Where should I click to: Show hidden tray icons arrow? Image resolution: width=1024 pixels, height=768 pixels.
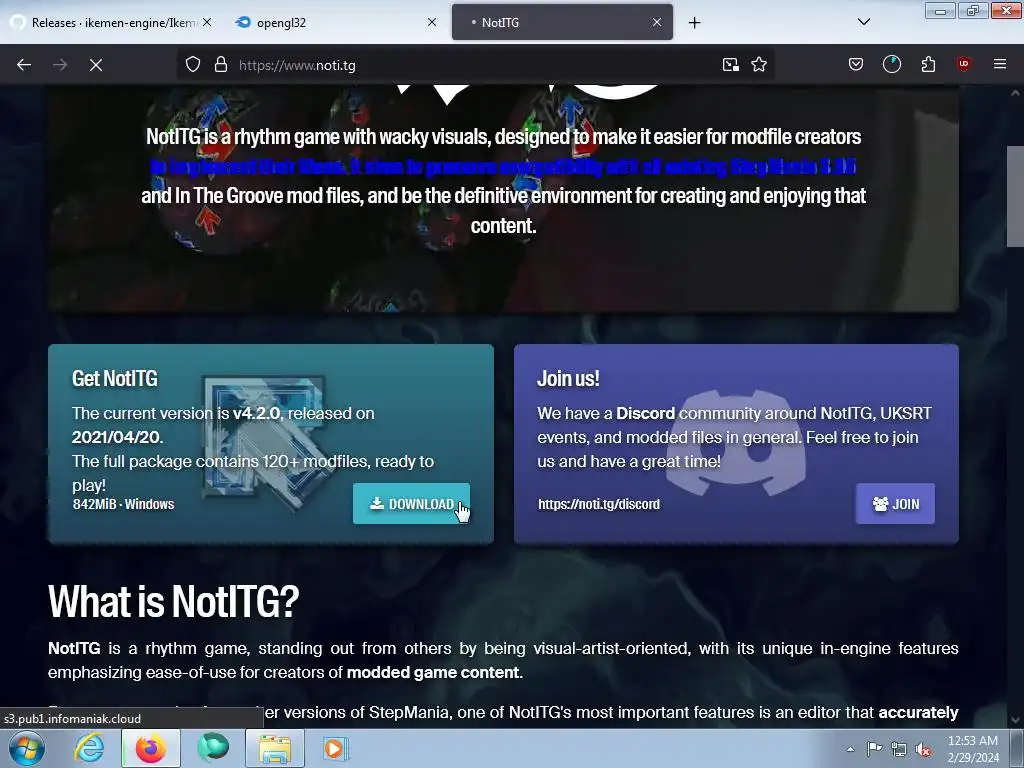(850, 749)
